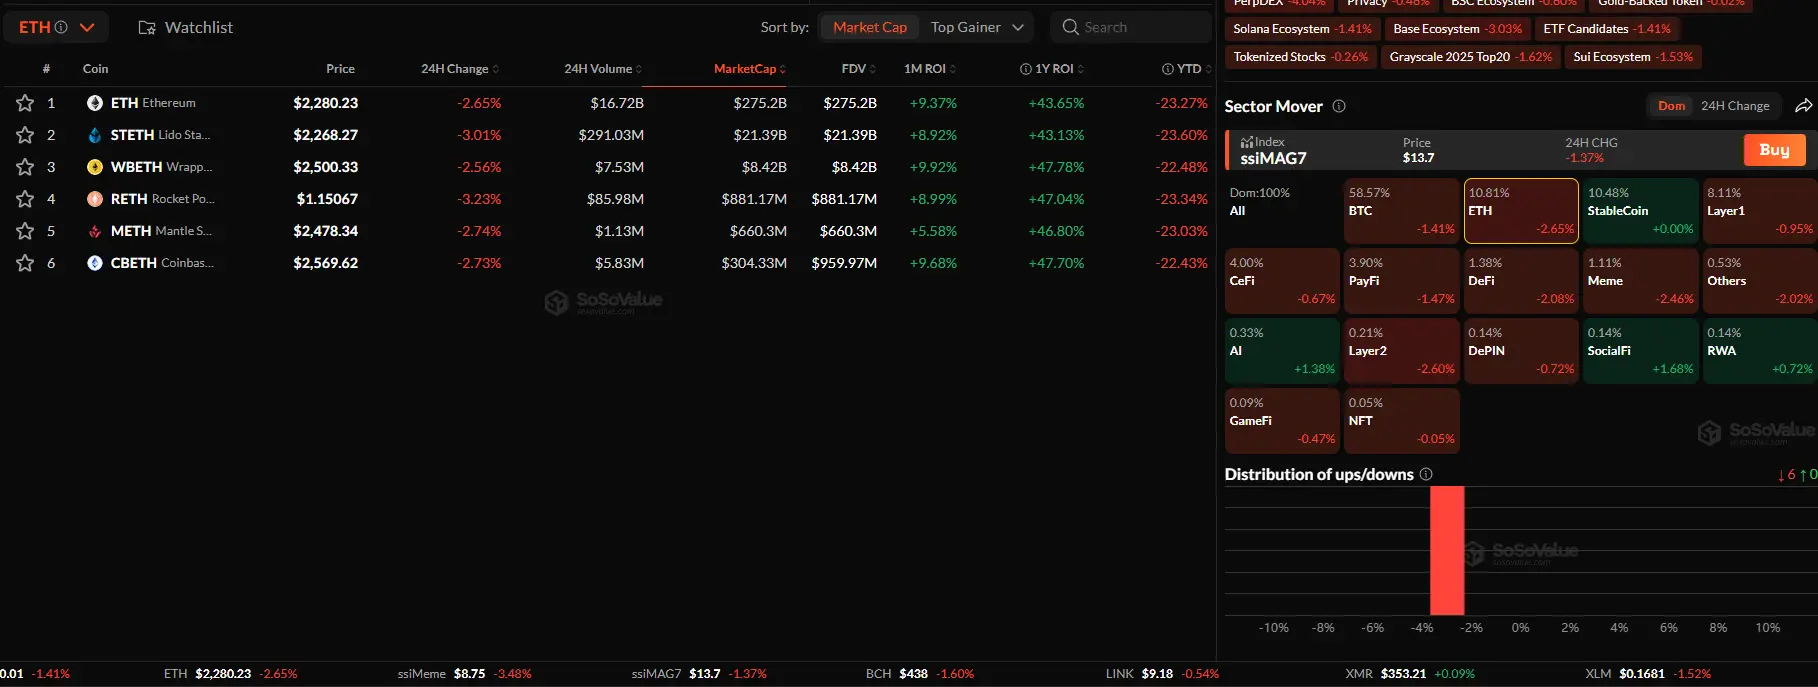
Task: Select the All sector tile
Action: 1282,211
